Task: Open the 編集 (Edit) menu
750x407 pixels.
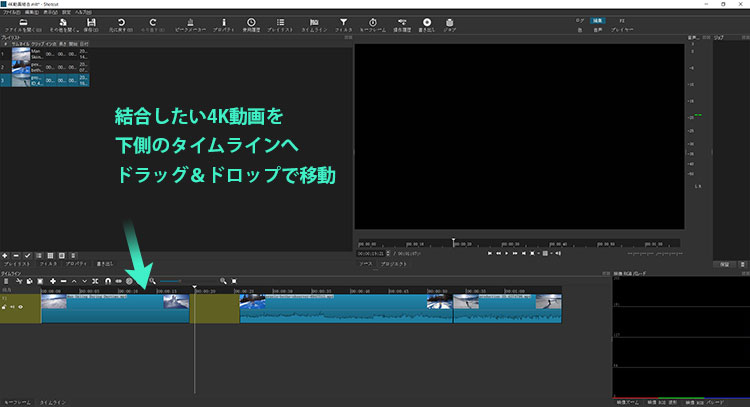Action: [32, 12]
